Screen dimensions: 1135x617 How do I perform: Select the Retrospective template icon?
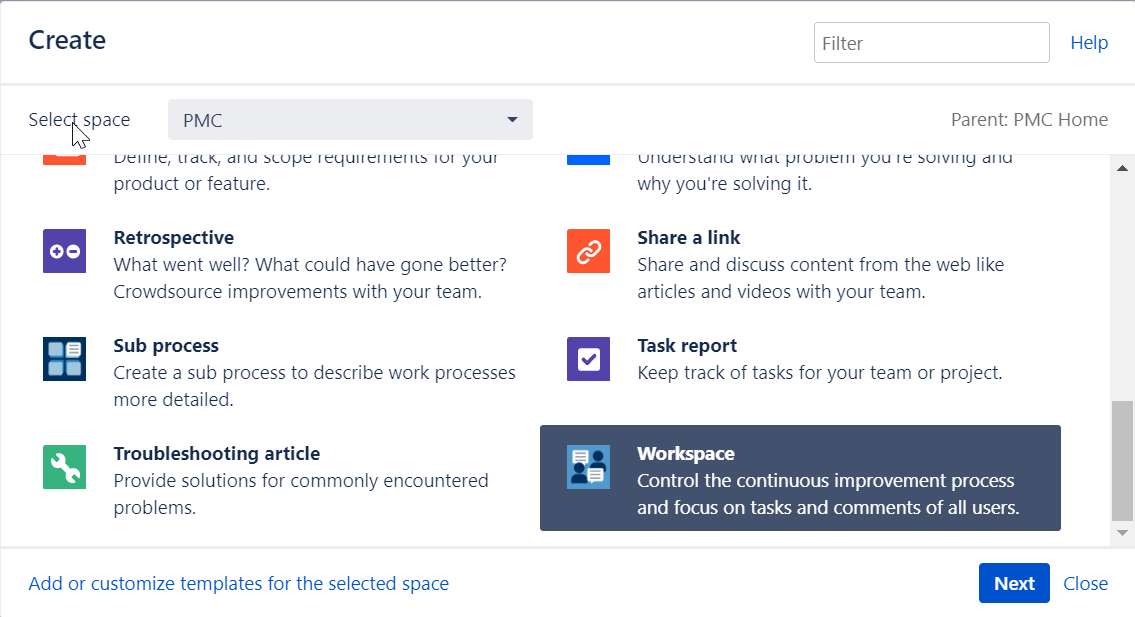(64, 251)
